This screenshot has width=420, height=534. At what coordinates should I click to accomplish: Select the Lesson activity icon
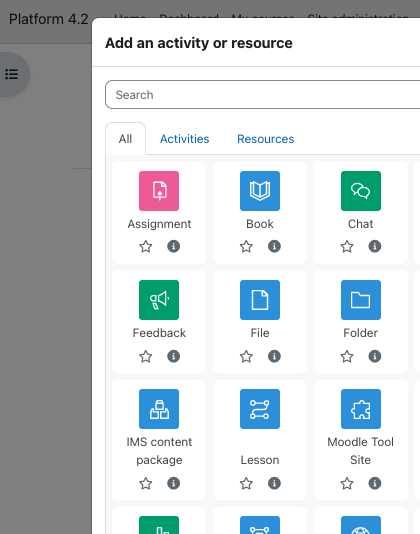[260, 409]
